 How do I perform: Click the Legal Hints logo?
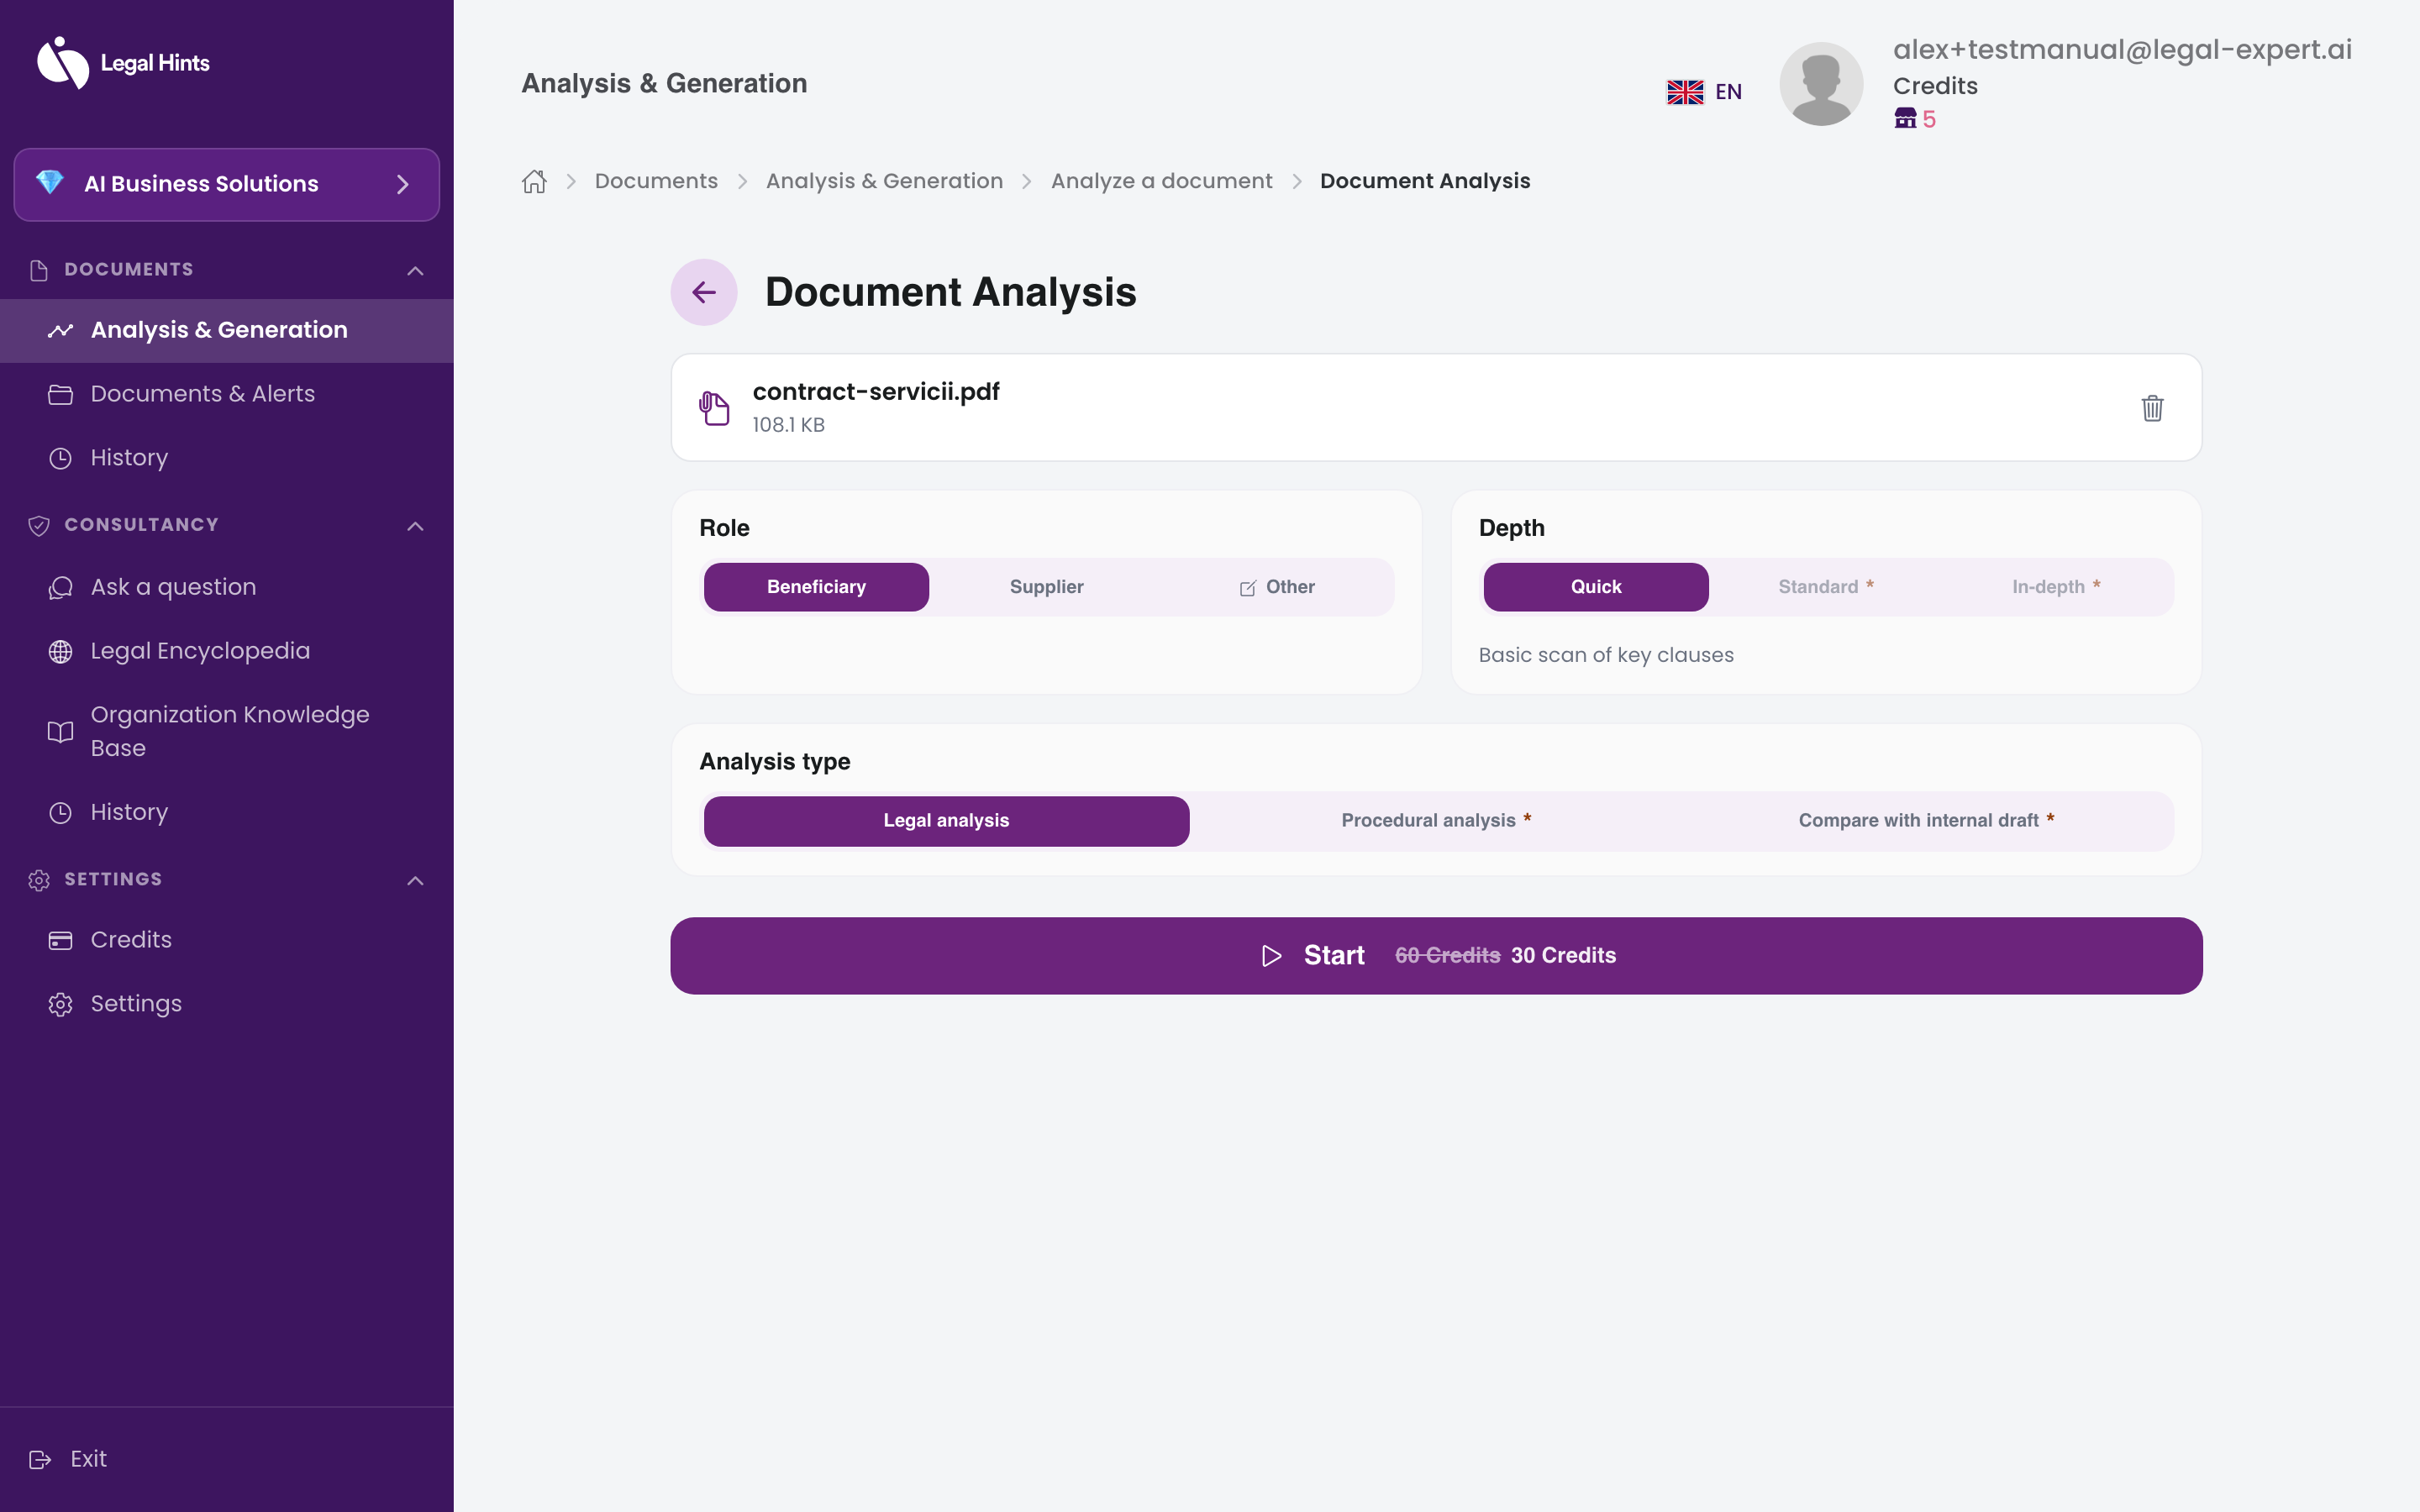(123, 63)
